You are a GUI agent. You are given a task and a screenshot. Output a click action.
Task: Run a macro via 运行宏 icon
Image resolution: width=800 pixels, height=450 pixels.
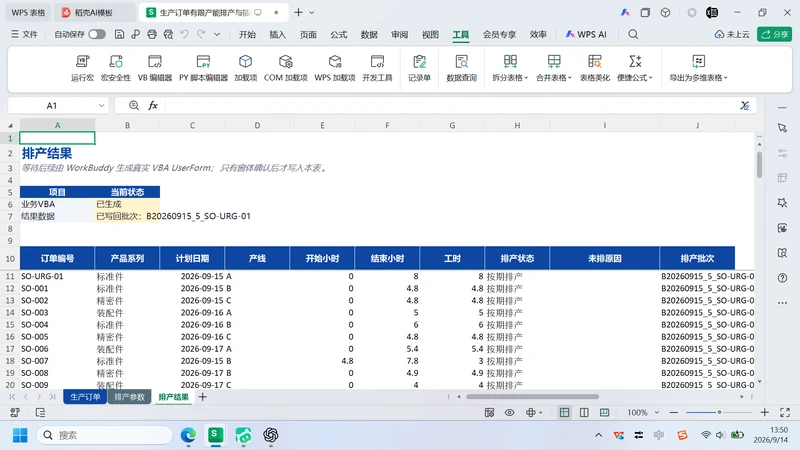coord(82,68)
